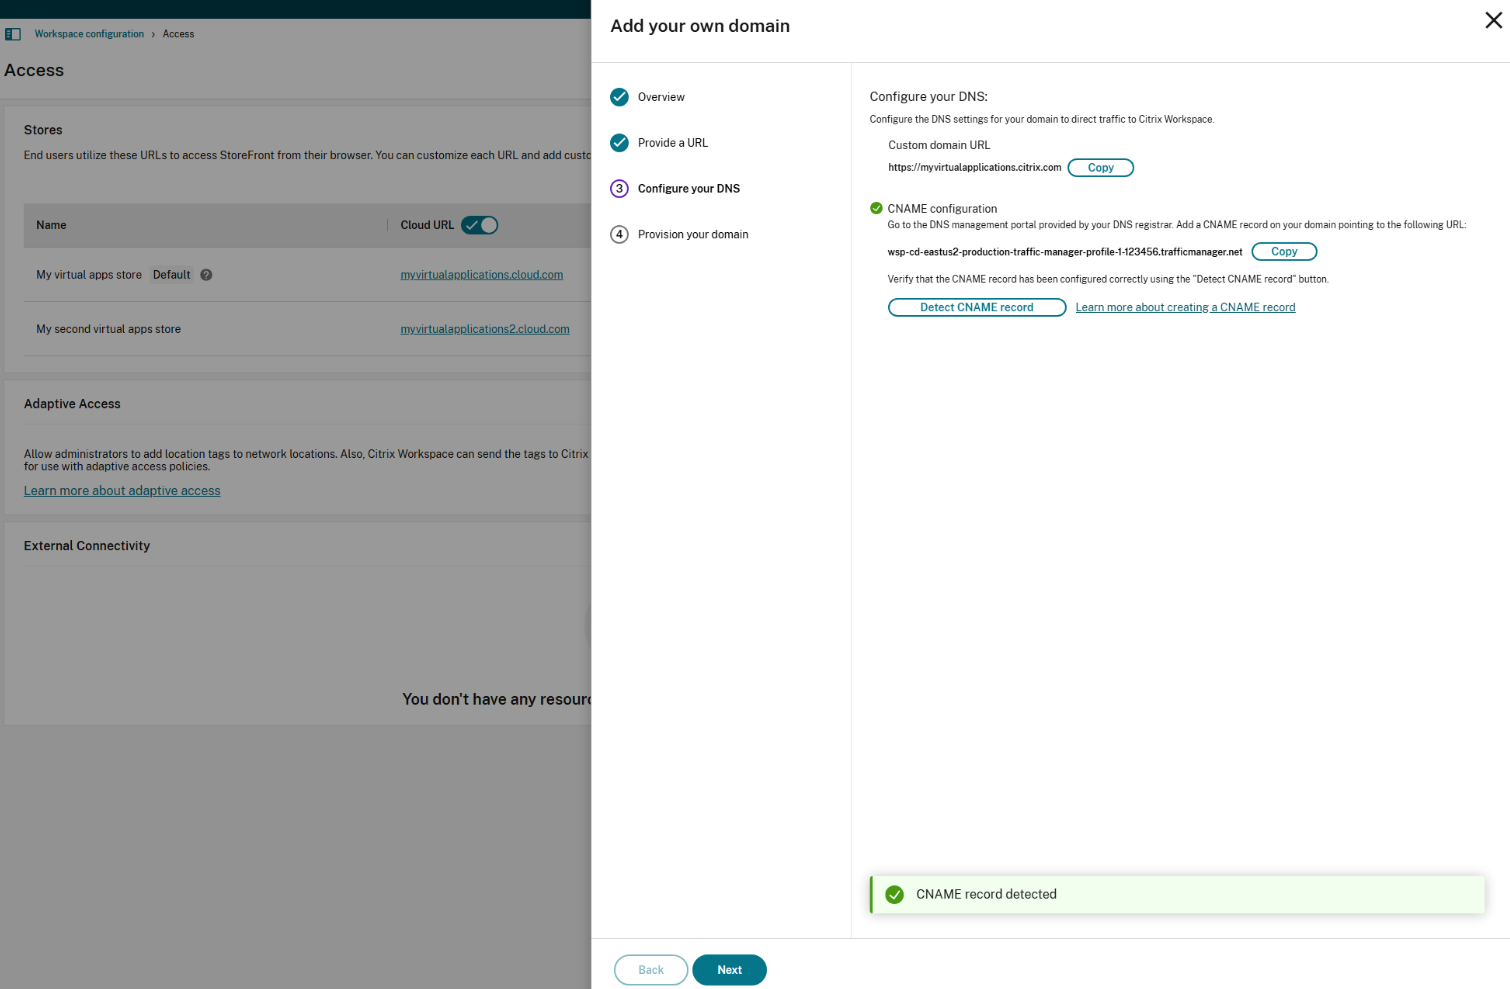This screenshot has width=1510, height=989.
Task: Click the step 4 circle icon
Action: click(619, 235)
